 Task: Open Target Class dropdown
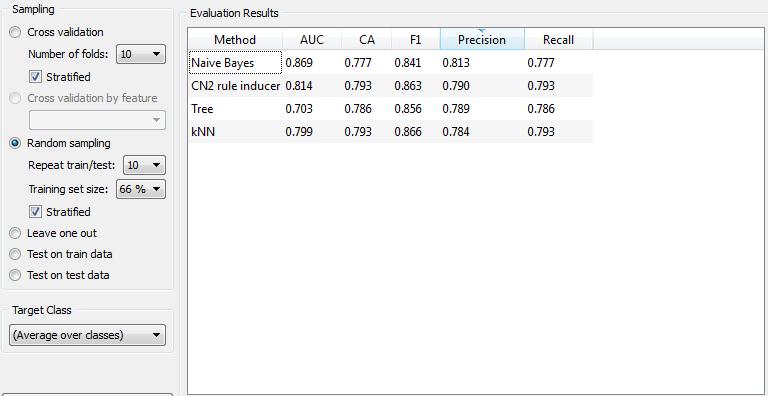[x=87, y=336]
